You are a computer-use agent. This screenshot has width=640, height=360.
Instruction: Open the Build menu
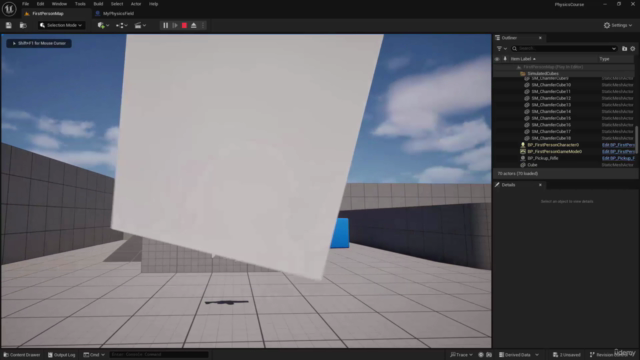(98, 4)
